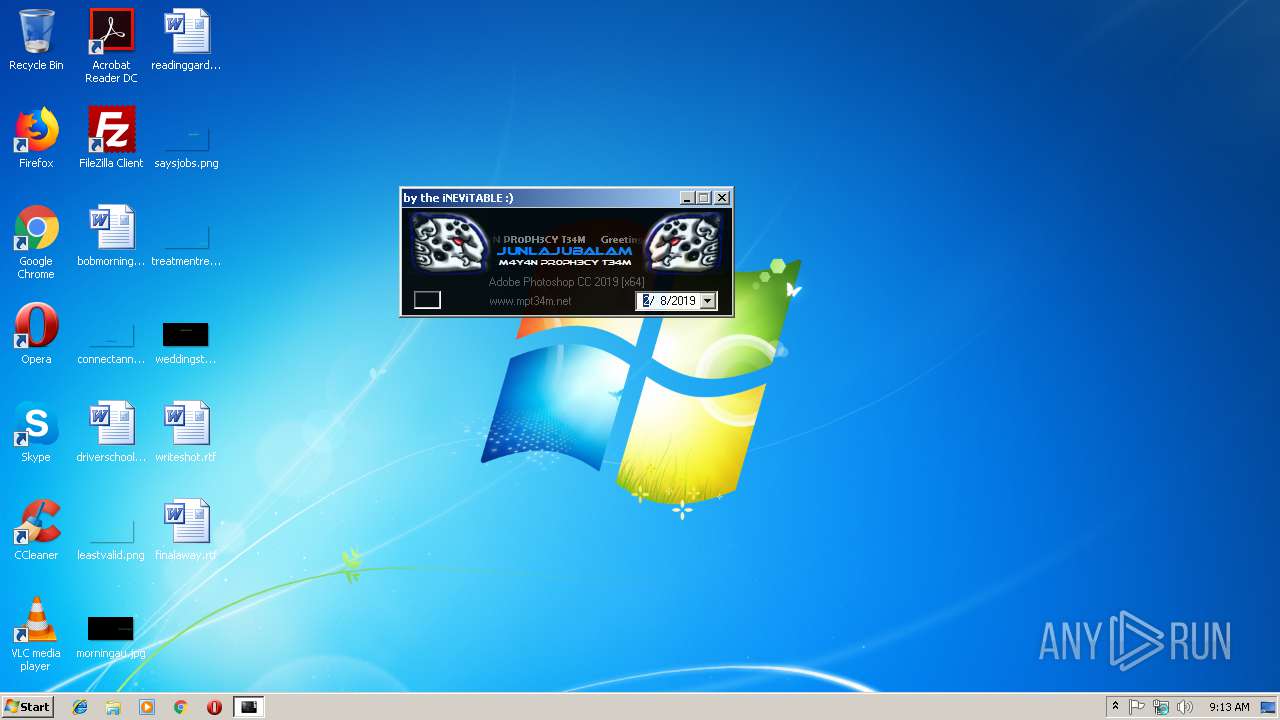Click the left jaguar logo image
This screenshot has width=1280, height=720.
pyautogui.click(x=449, y=243)
